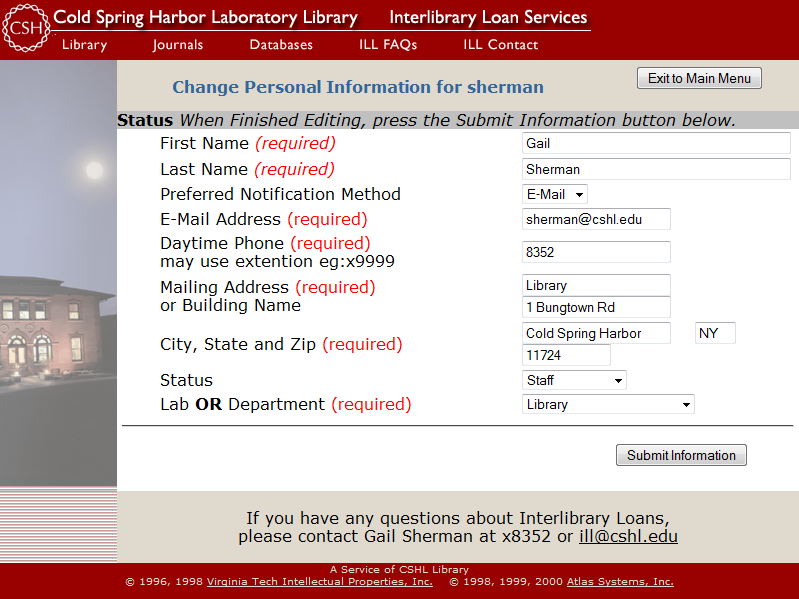This screenshot has width=799, height=599.
Task: Open the Status dropdown showing Staff
Action: (574, 380)
